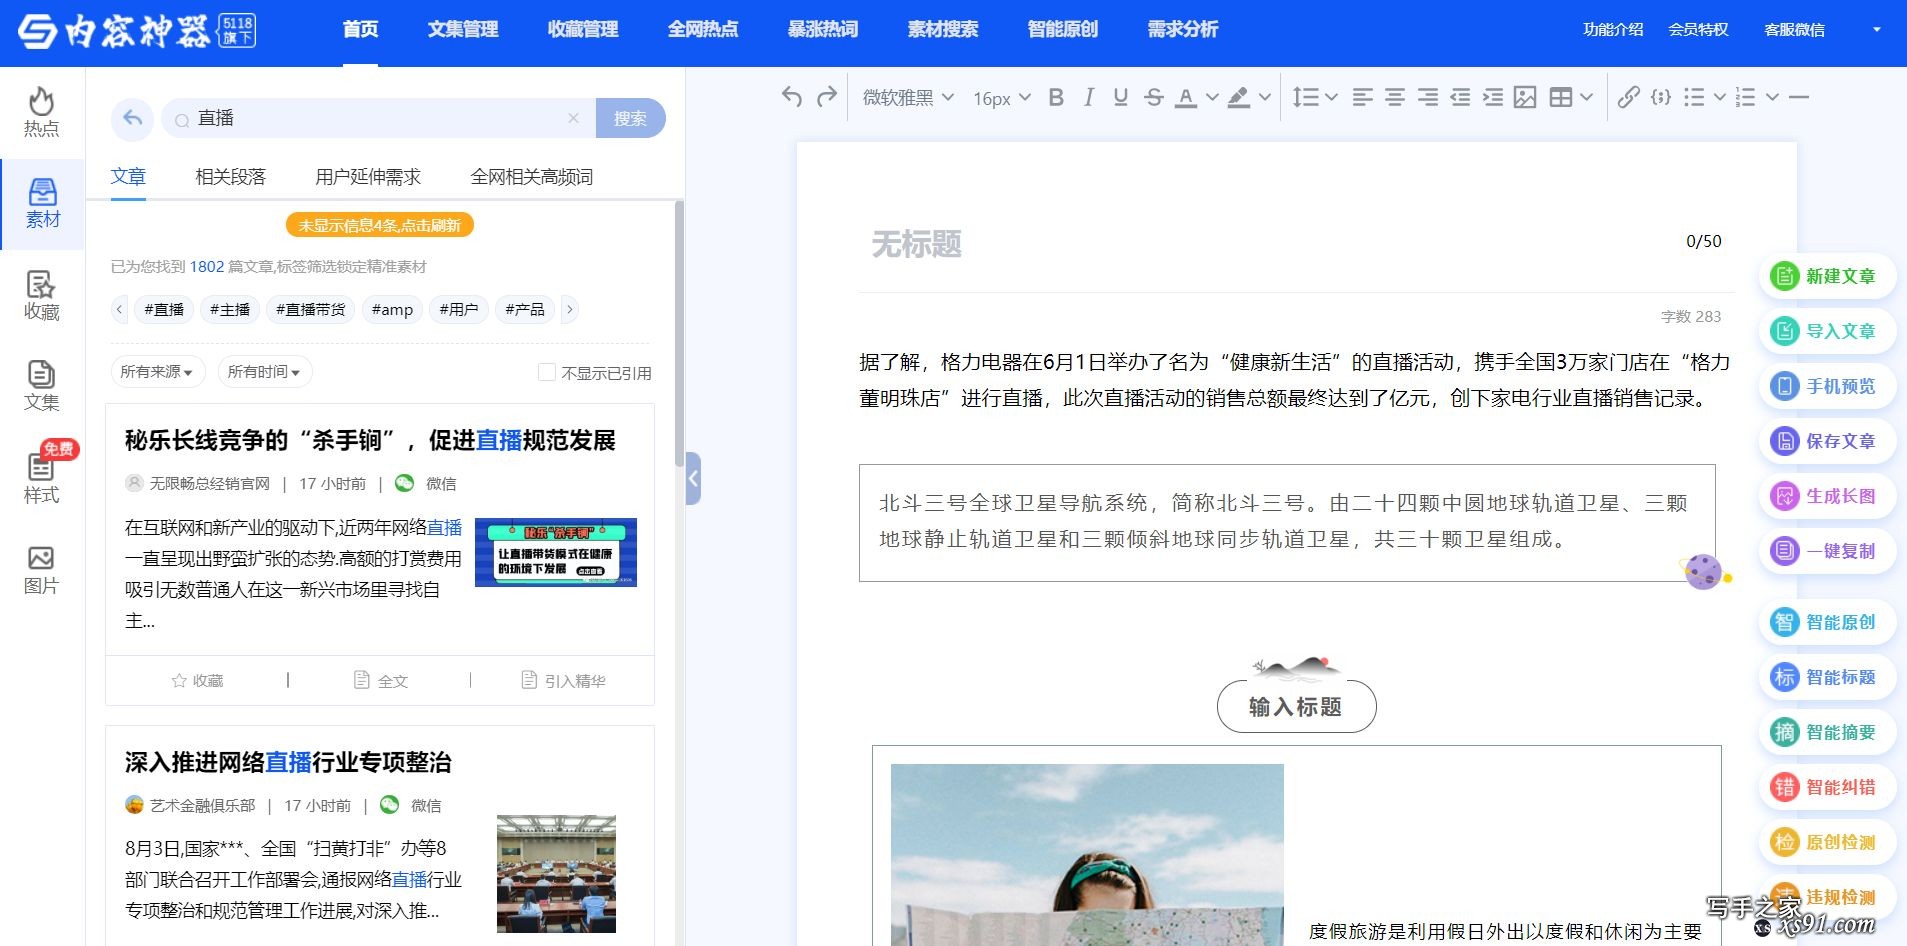The image size is (1907, 946).
Task: Switch to the 相关段落 tab
Action: pyautogui.click(x=231, y=177)
